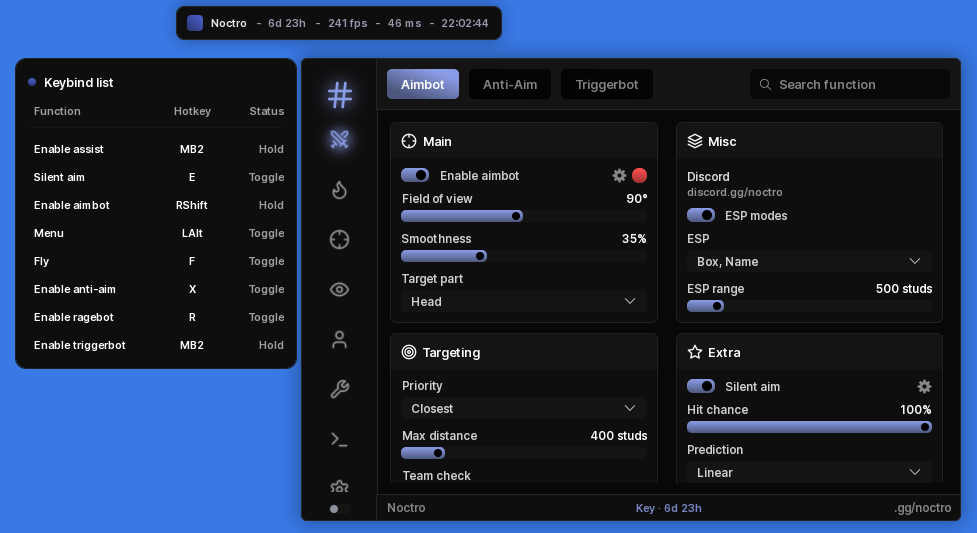Click the Hotkey column header
Screen dimensions: 977x533
tap(192, 111)
